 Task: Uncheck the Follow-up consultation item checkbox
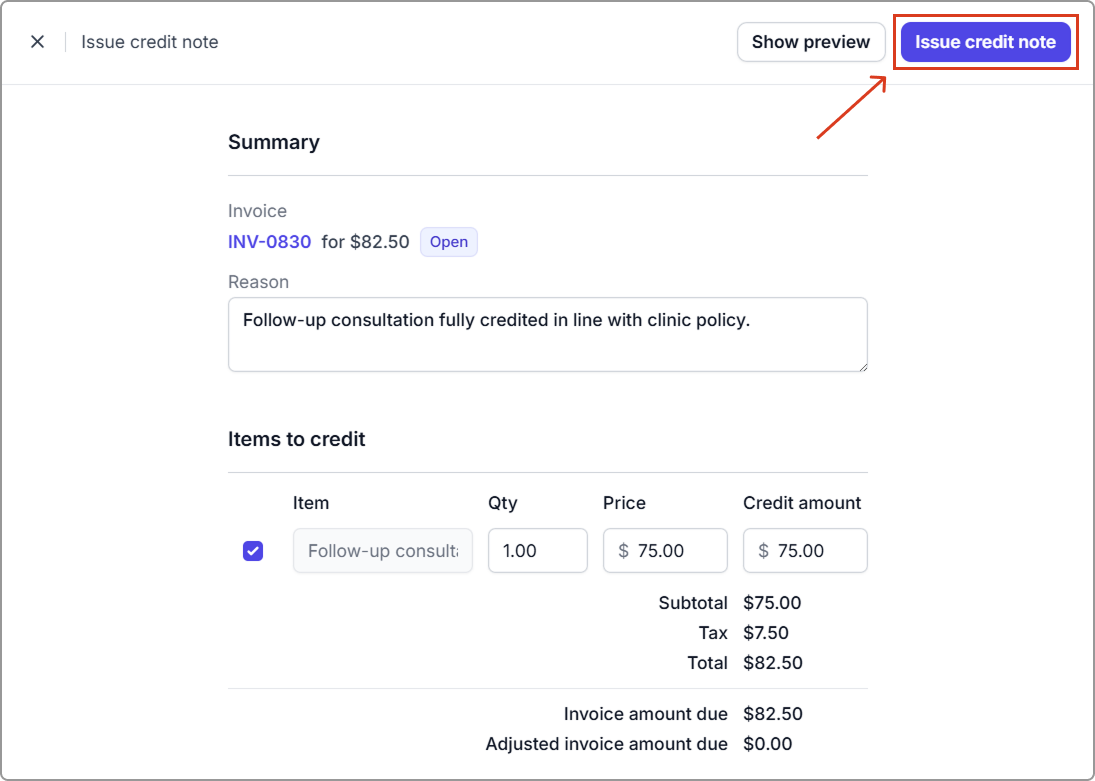tap(253, 551)
